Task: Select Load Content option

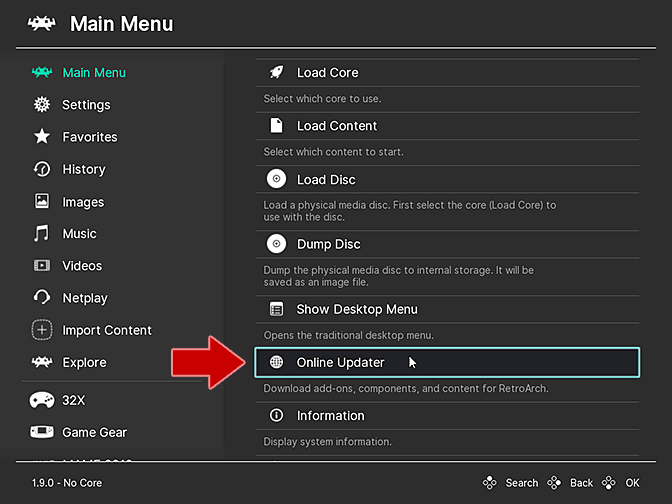Action: pos(337,126)
